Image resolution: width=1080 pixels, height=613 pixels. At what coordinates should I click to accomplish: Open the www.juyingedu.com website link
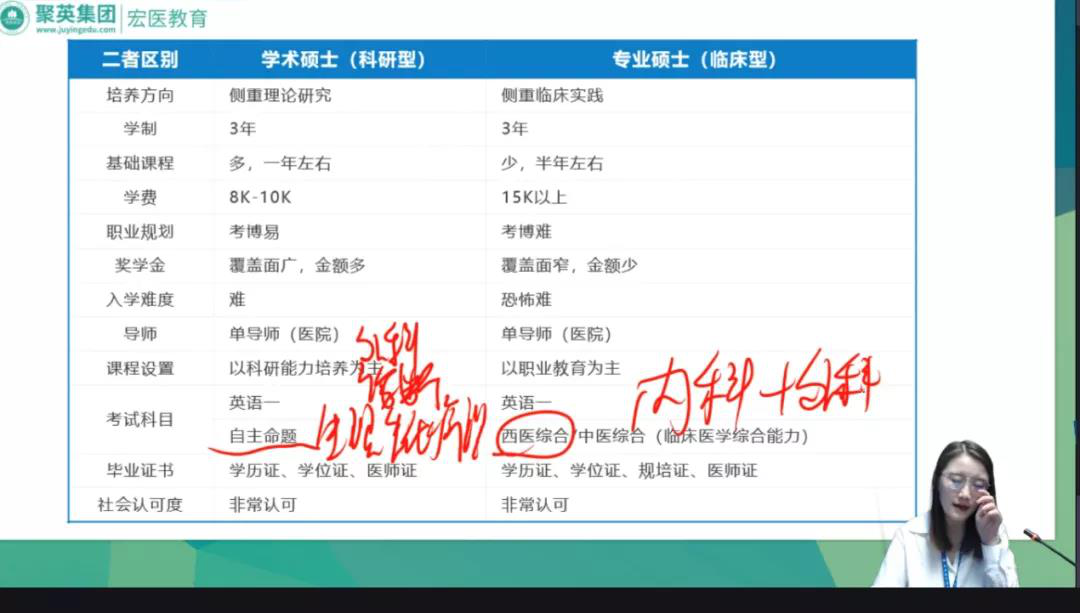(x=75, y=30)
